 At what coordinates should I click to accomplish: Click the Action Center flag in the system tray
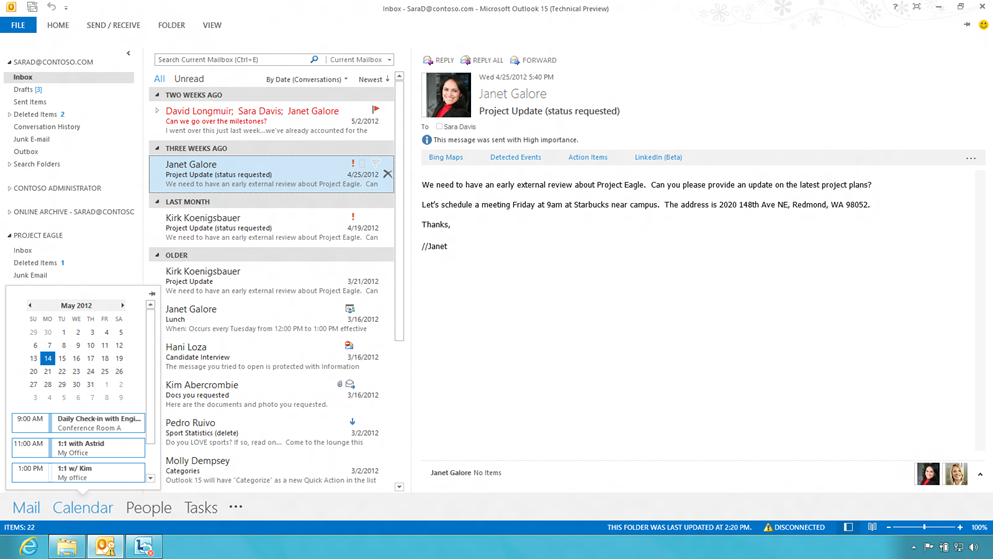coord(929,547)
